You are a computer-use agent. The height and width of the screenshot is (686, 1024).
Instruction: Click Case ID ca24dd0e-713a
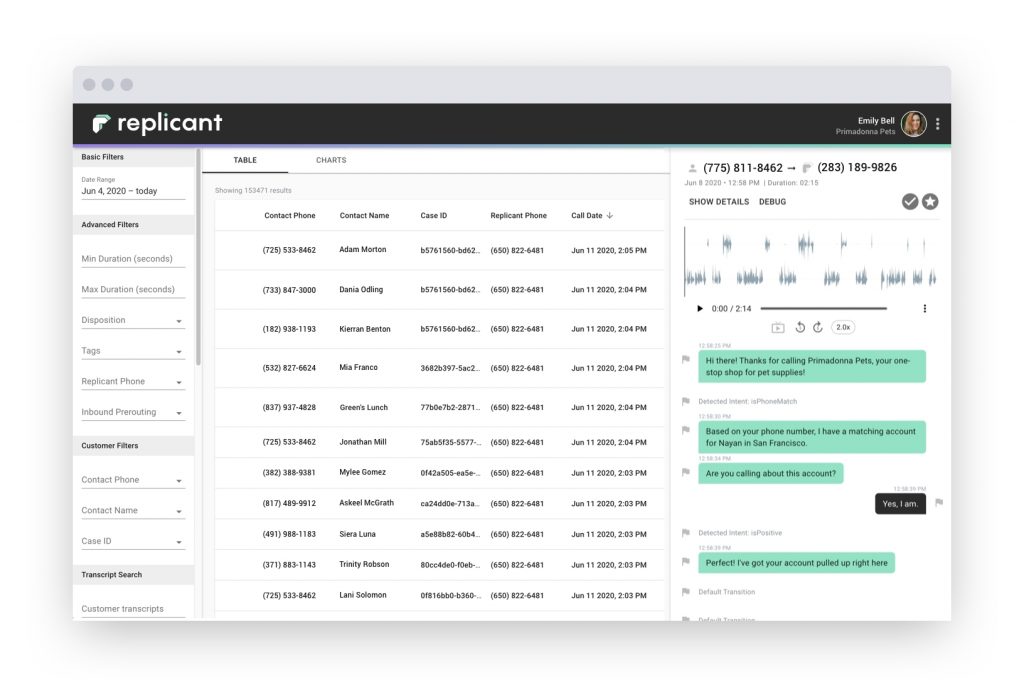[450, 504]
